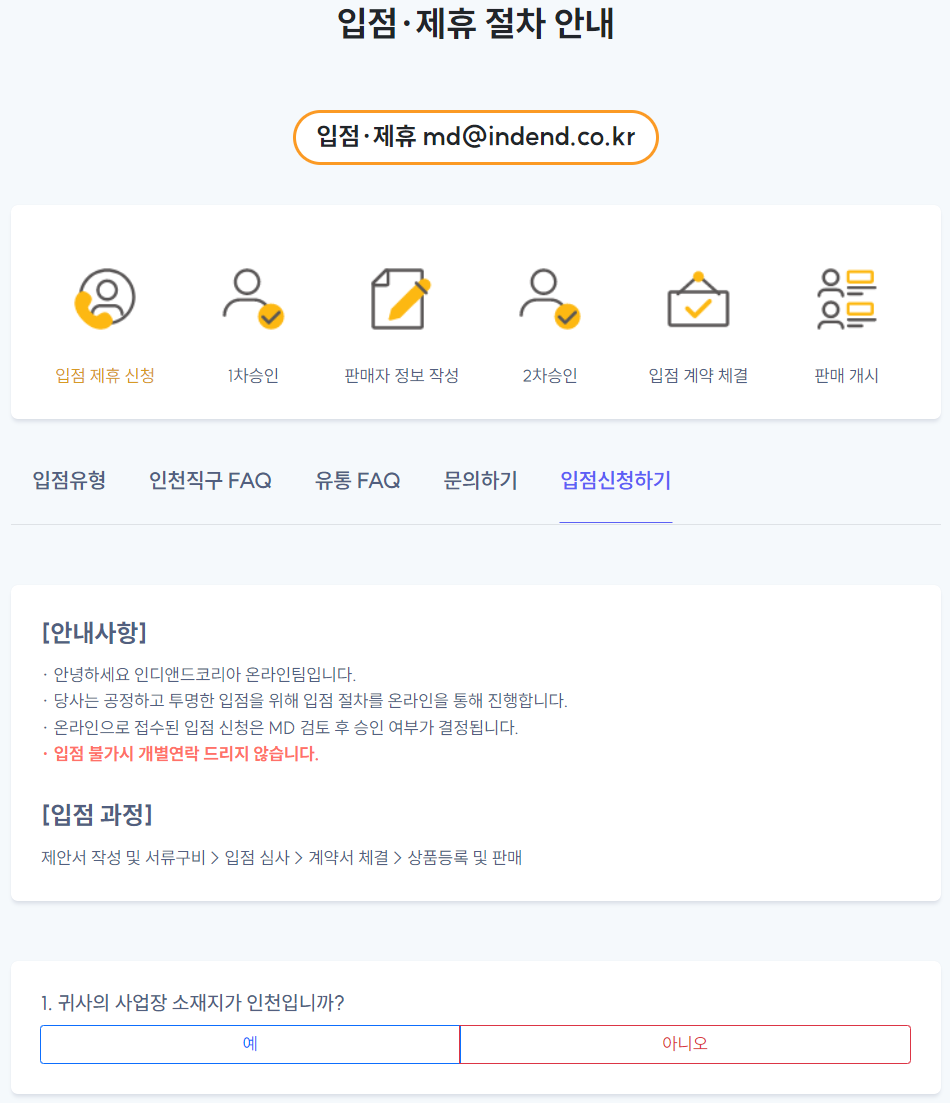Click the 2차승인 step label
Screen dimensions: 950x1103
coord(550,376)
